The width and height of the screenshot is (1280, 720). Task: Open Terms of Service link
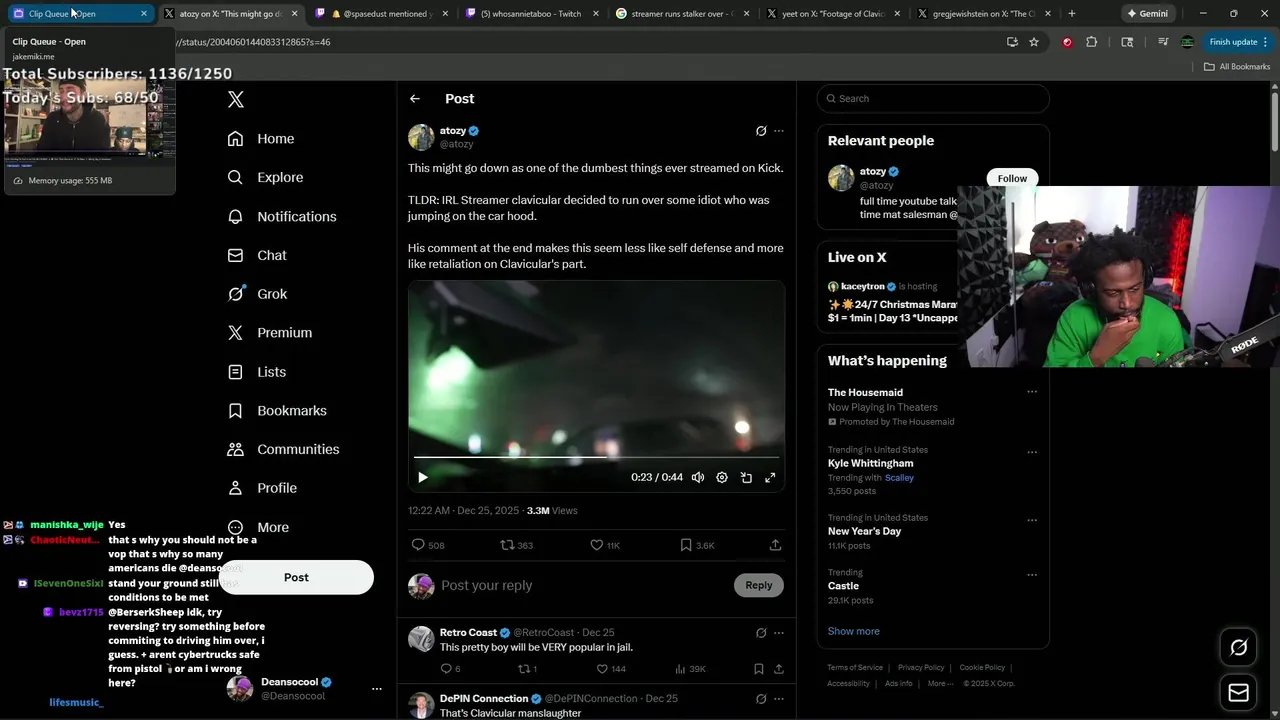coord(855,668)
